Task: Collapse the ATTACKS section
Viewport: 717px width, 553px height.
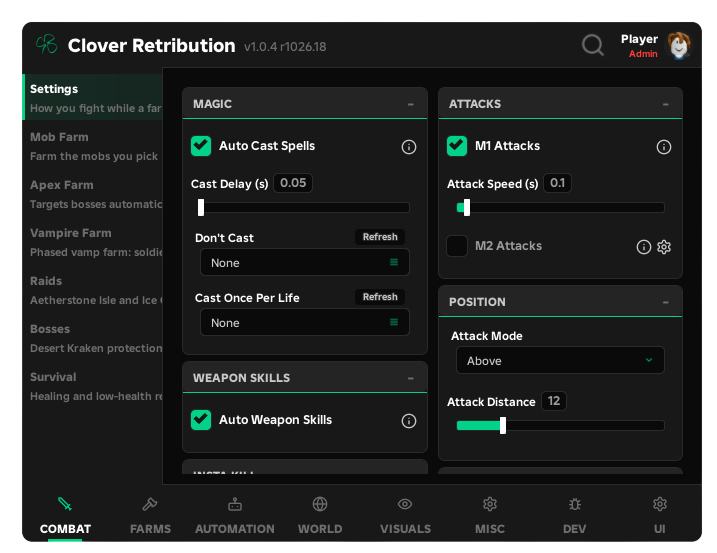Action: pyautogui.click(x=666, y=104)
